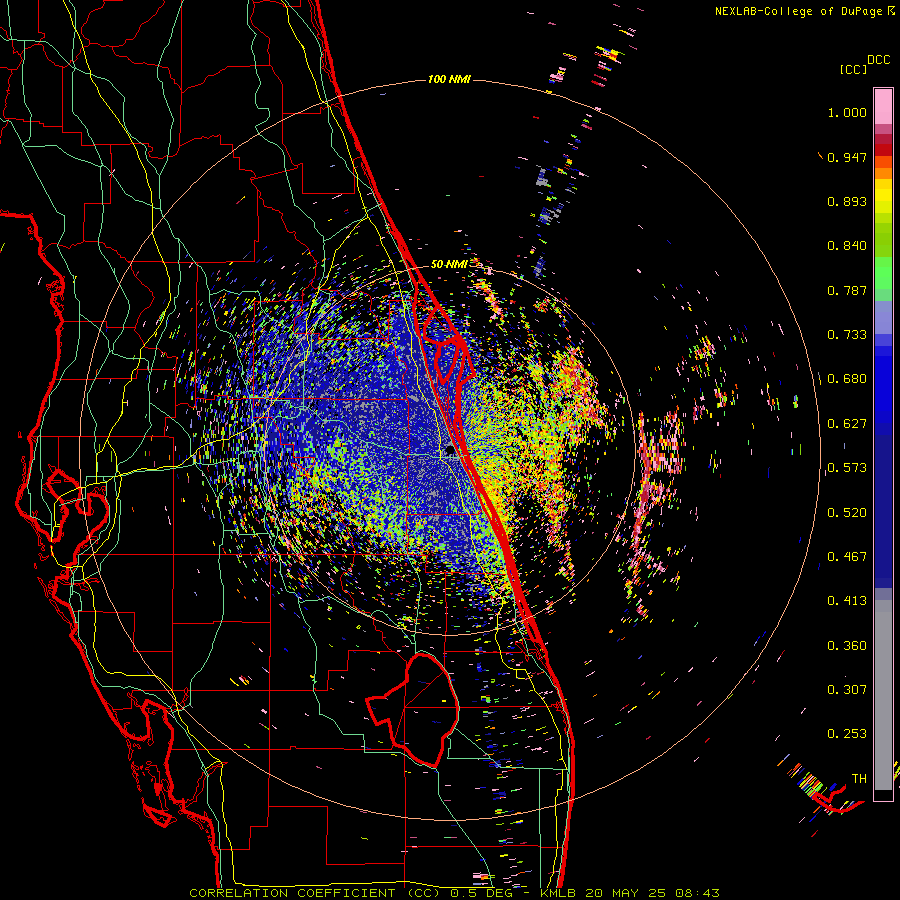Click the black radar site dot at center
Image resolution: width=900 pixels, height=900 pixels.
coord(451,451)
